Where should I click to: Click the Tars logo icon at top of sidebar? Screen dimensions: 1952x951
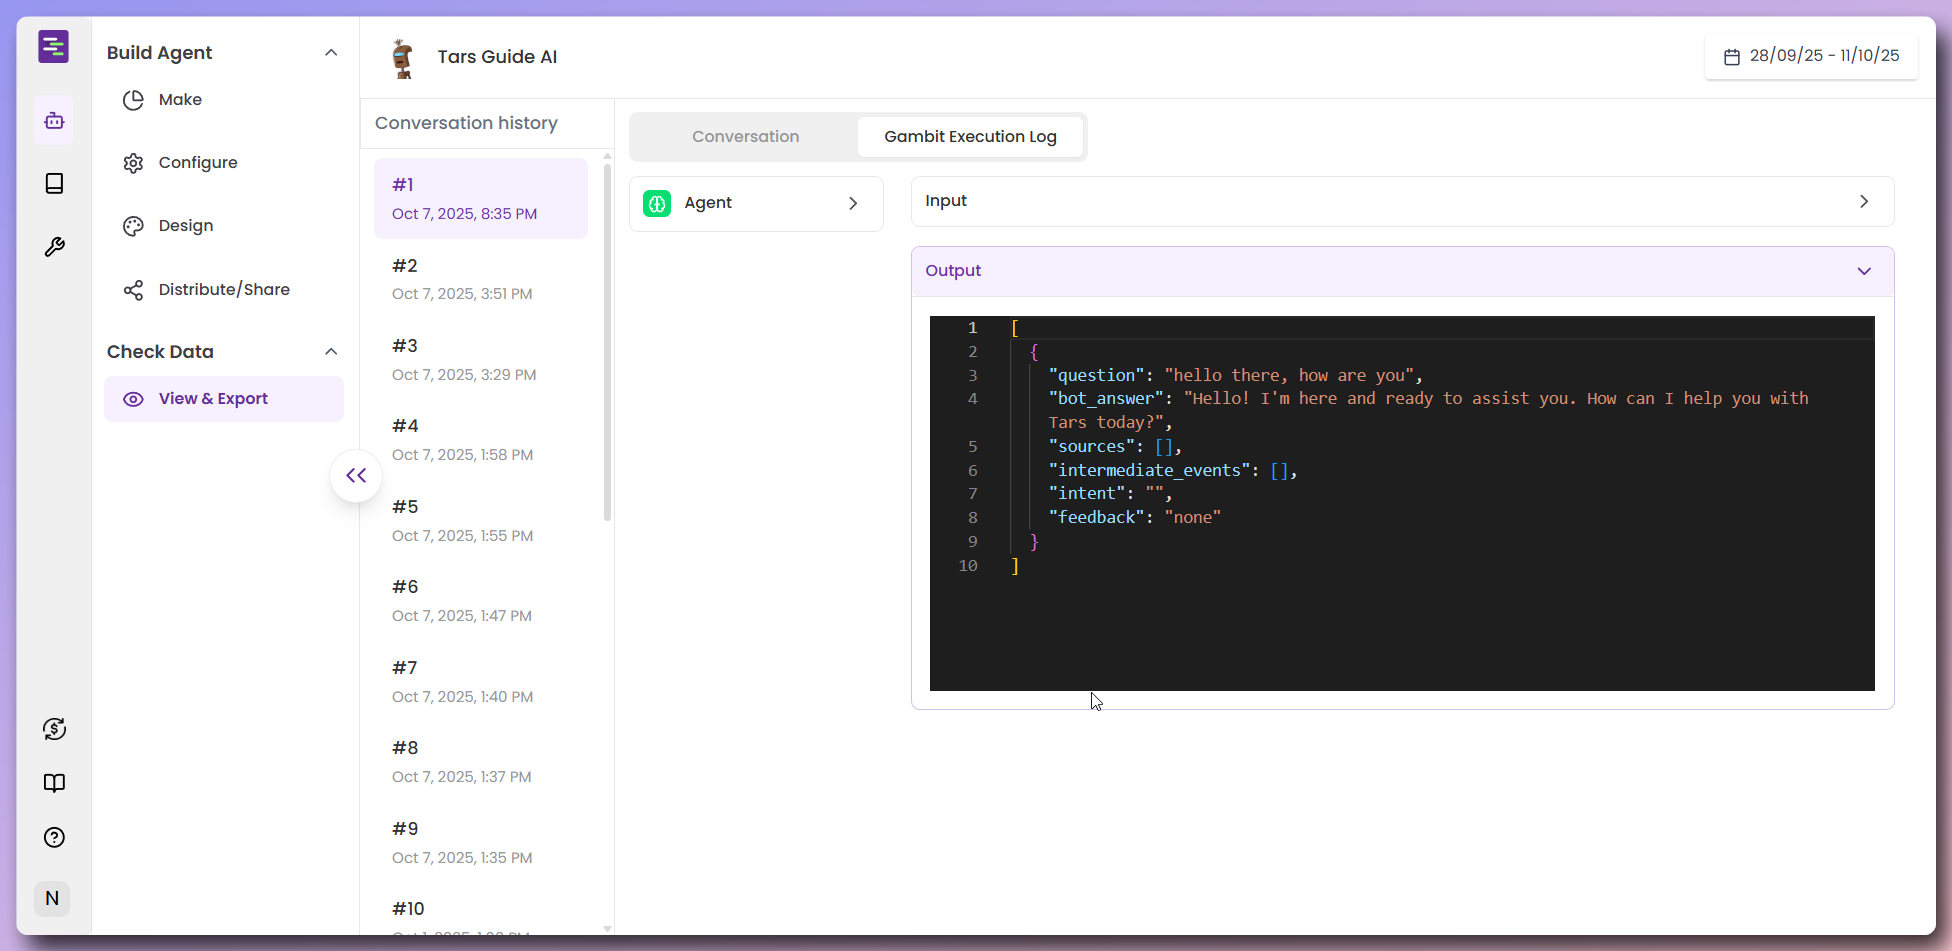pos(54,46)
